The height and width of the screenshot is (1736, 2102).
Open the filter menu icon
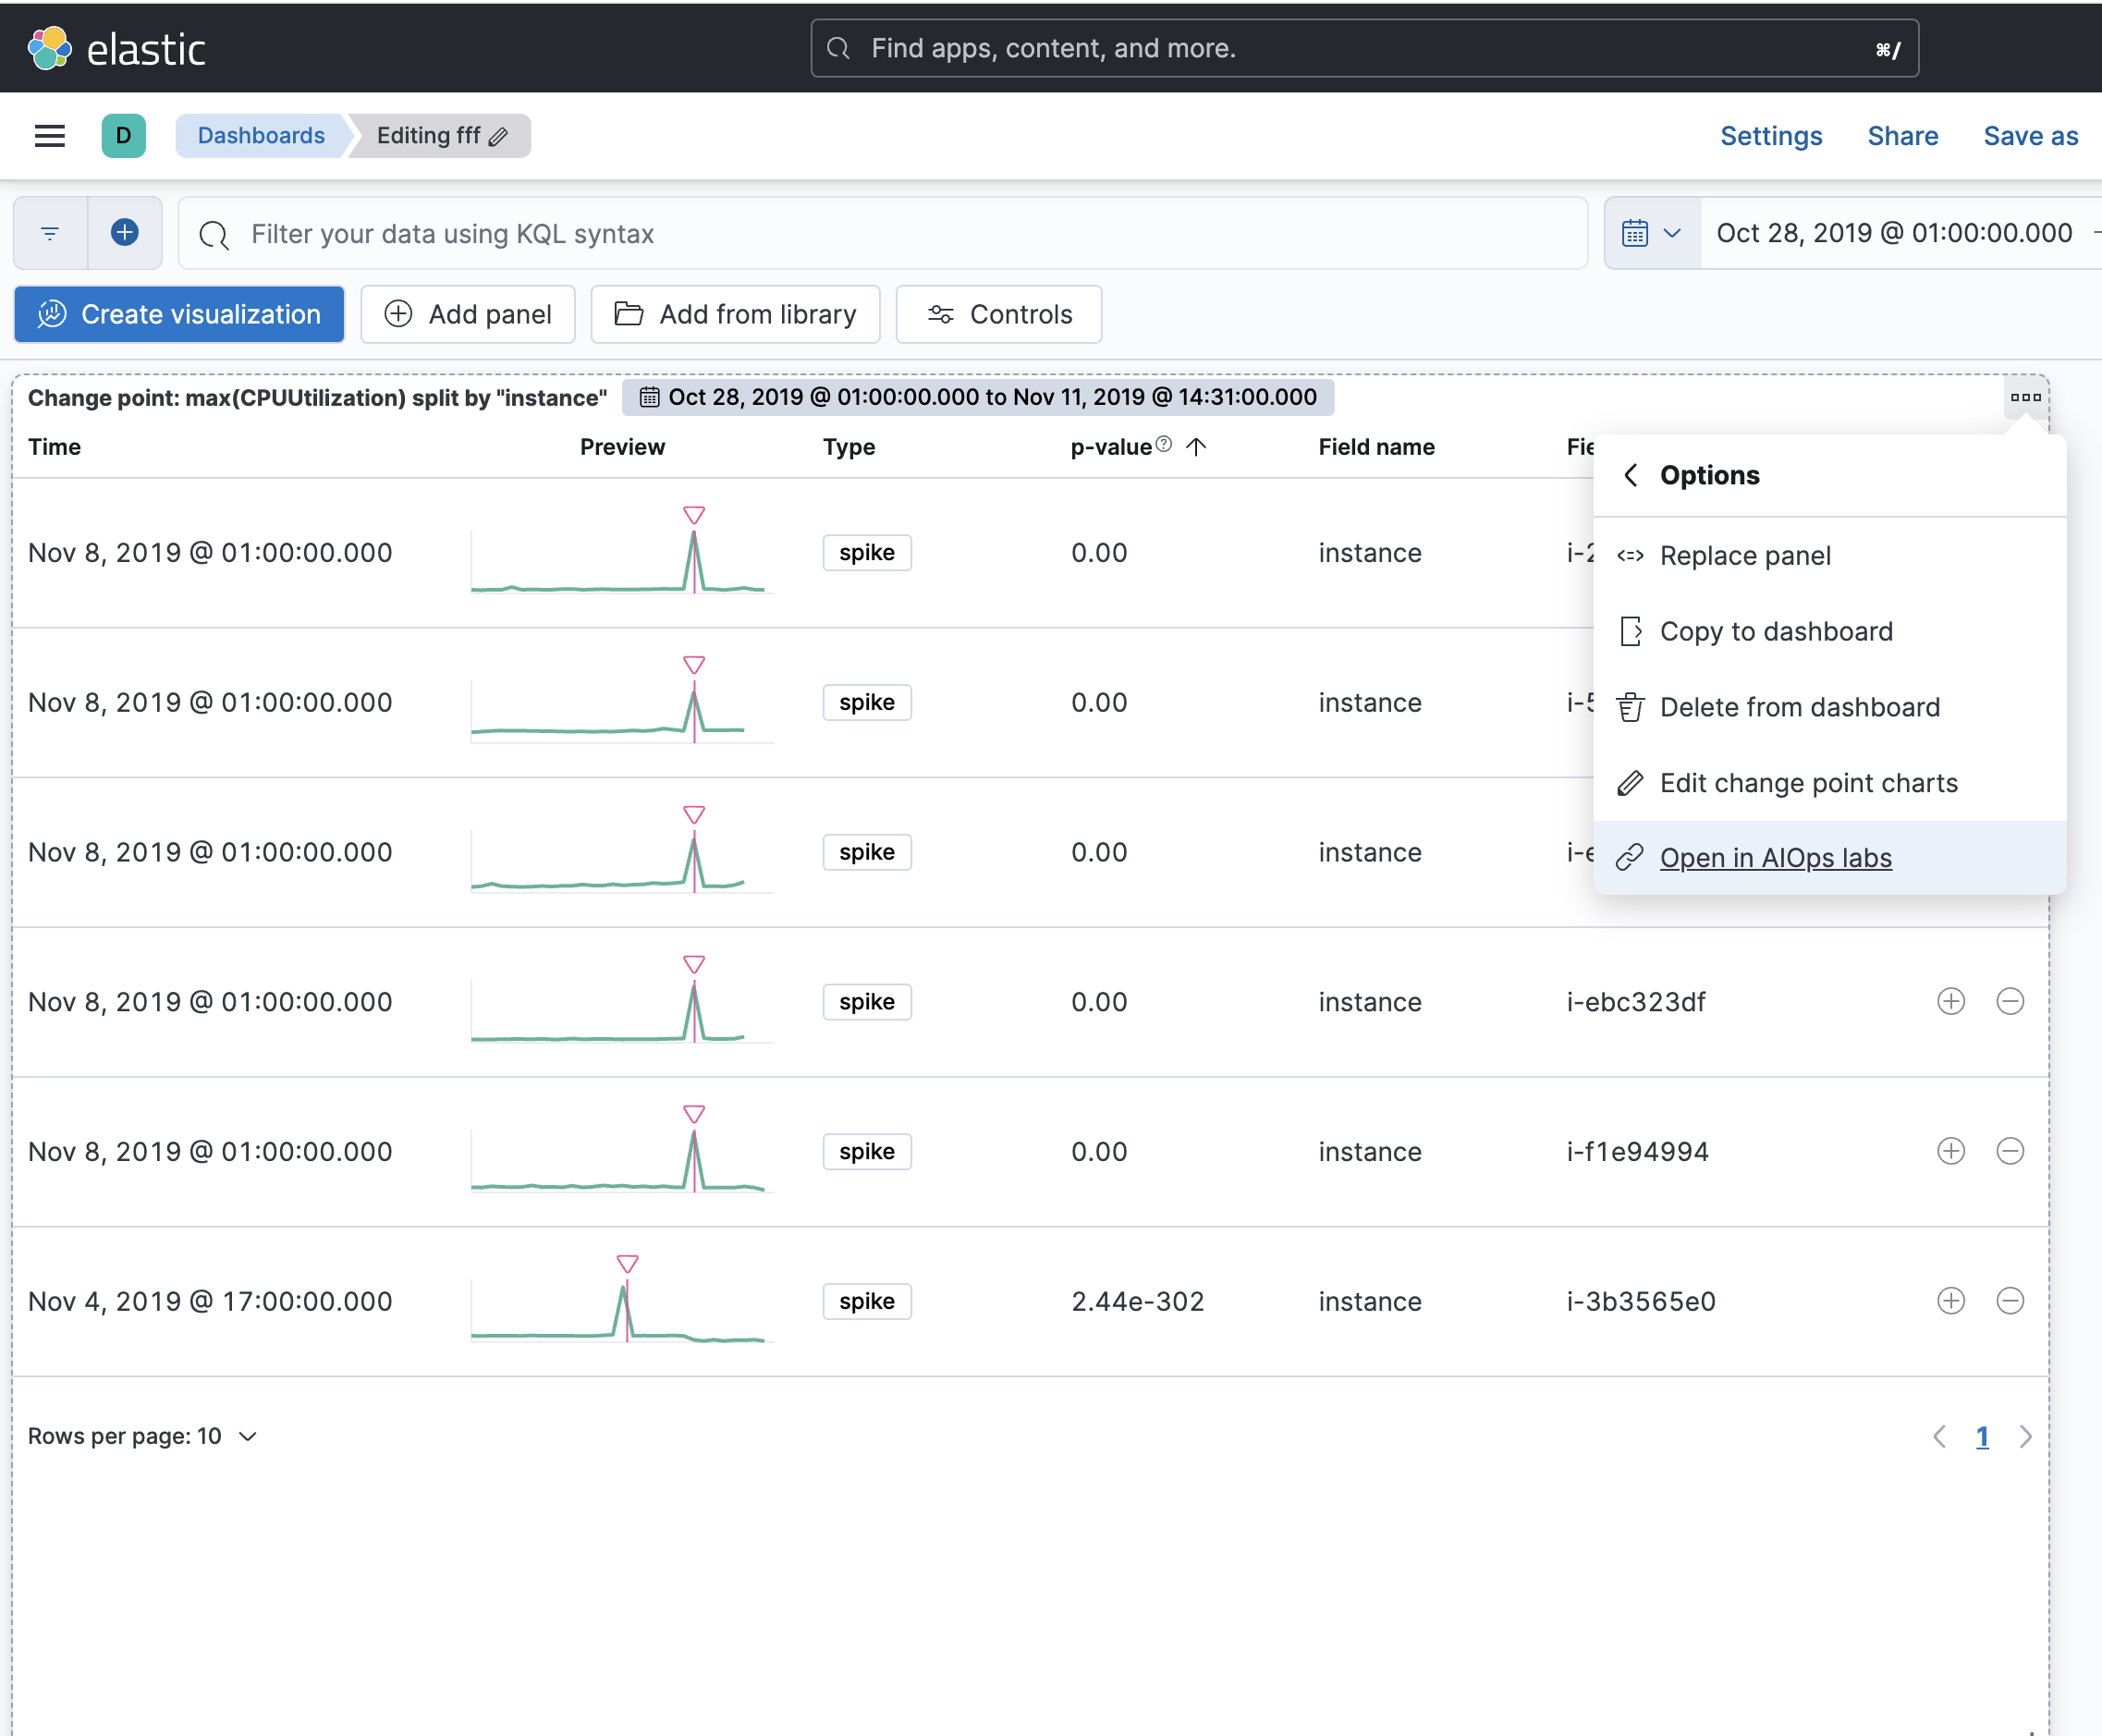pyautogui.click(x=50, y=233)
